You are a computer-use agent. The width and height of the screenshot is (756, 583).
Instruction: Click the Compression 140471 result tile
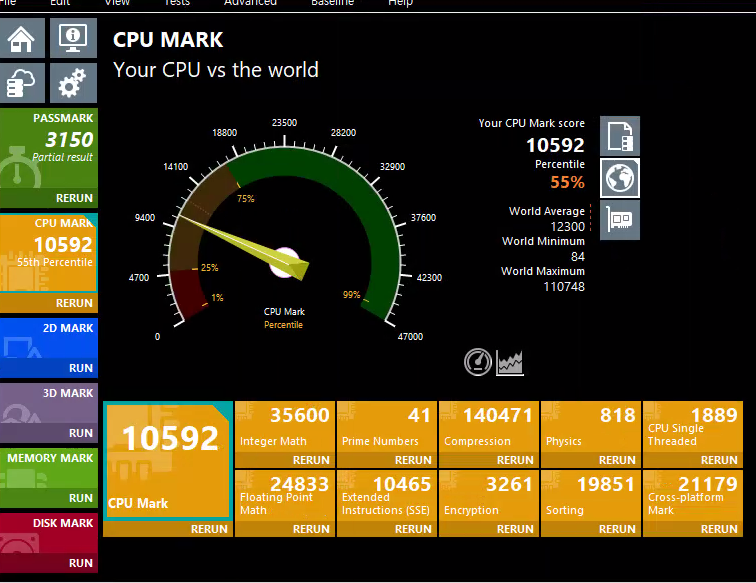(489, 427)
